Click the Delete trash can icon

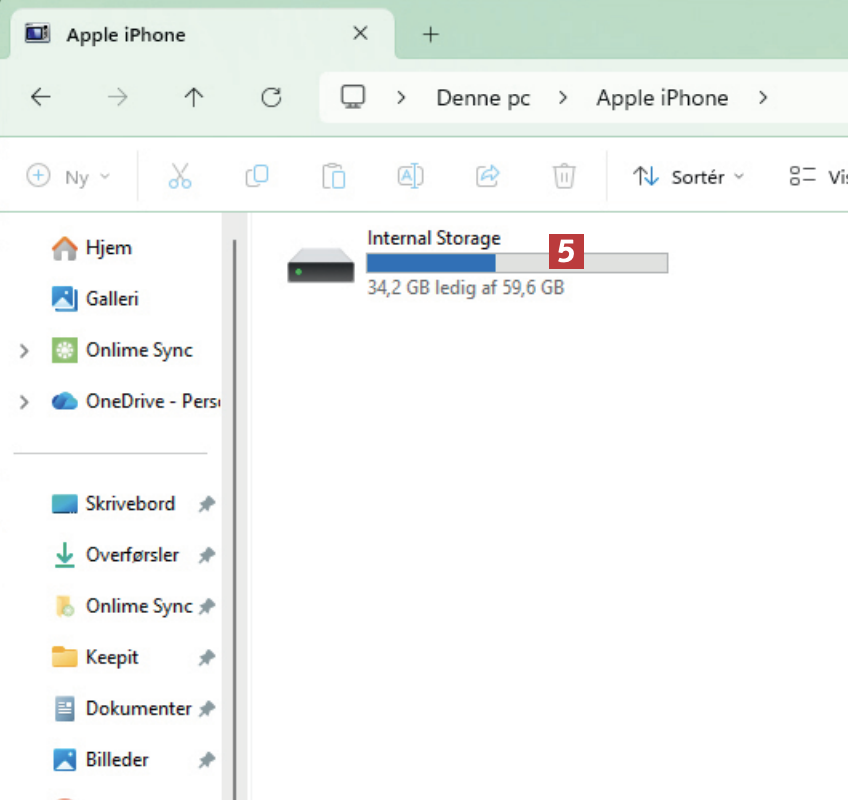click(x=564, y=177)
